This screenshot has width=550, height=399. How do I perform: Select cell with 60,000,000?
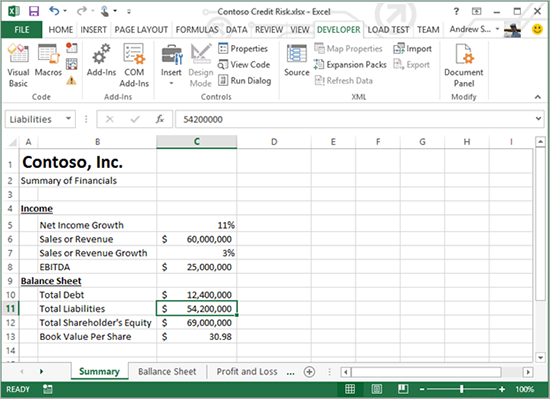197,239
